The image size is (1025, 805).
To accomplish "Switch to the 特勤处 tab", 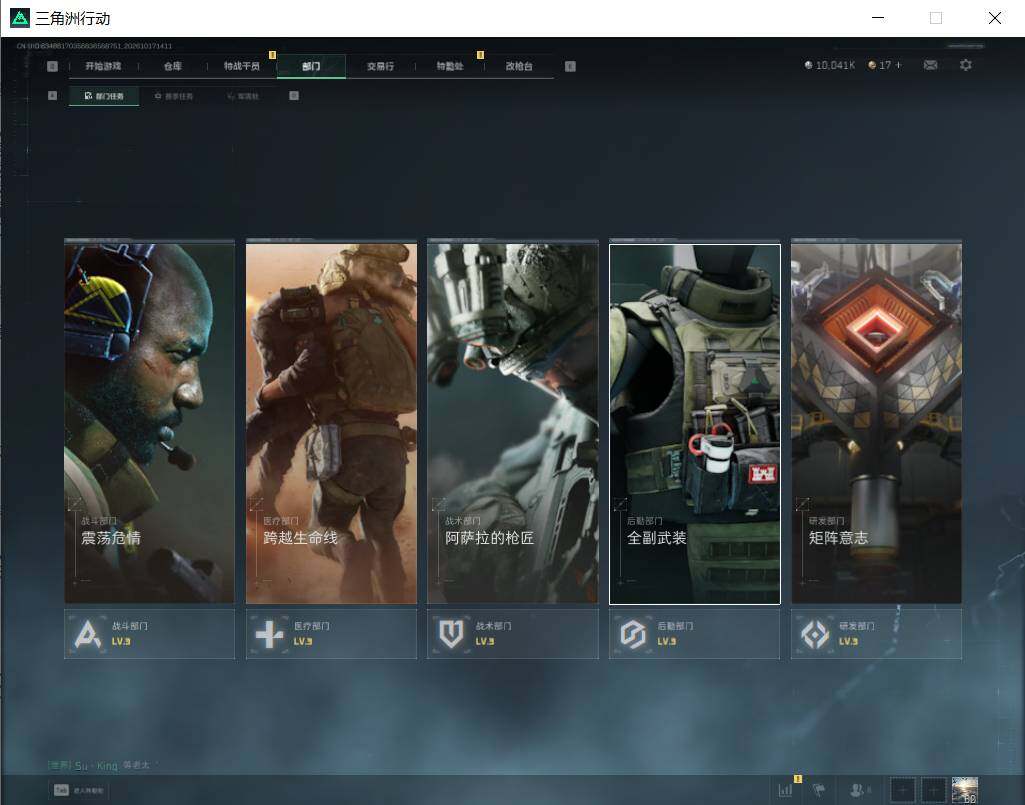I will click(450, 66).
